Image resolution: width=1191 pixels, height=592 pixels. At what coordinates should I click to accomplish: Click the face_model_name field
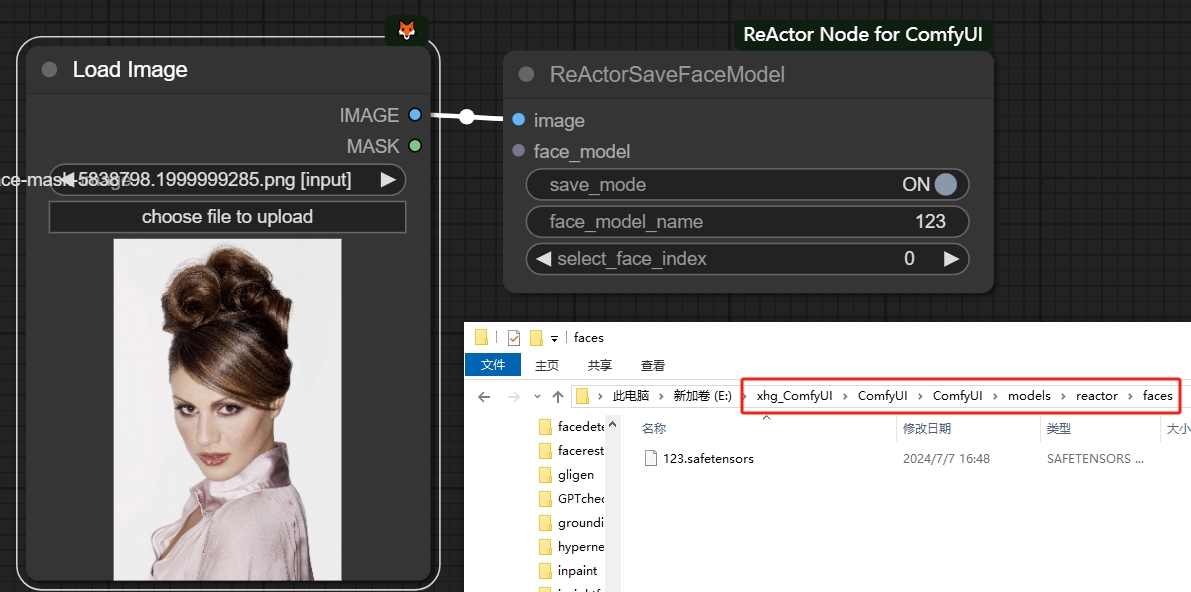pyautogui.click(x=747, y=222)
